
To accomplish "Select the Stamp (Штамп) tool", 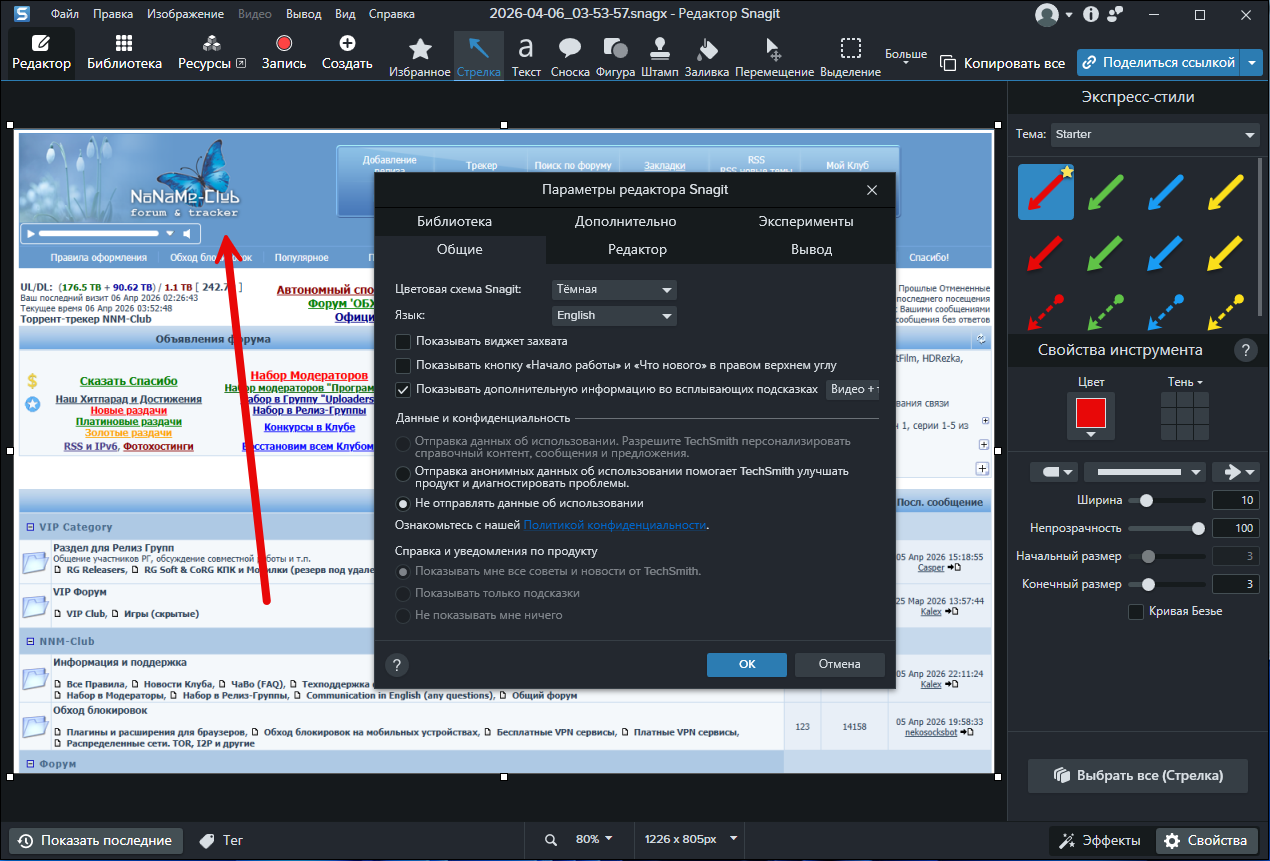I will pyautogui.click(x=659, y=55).
